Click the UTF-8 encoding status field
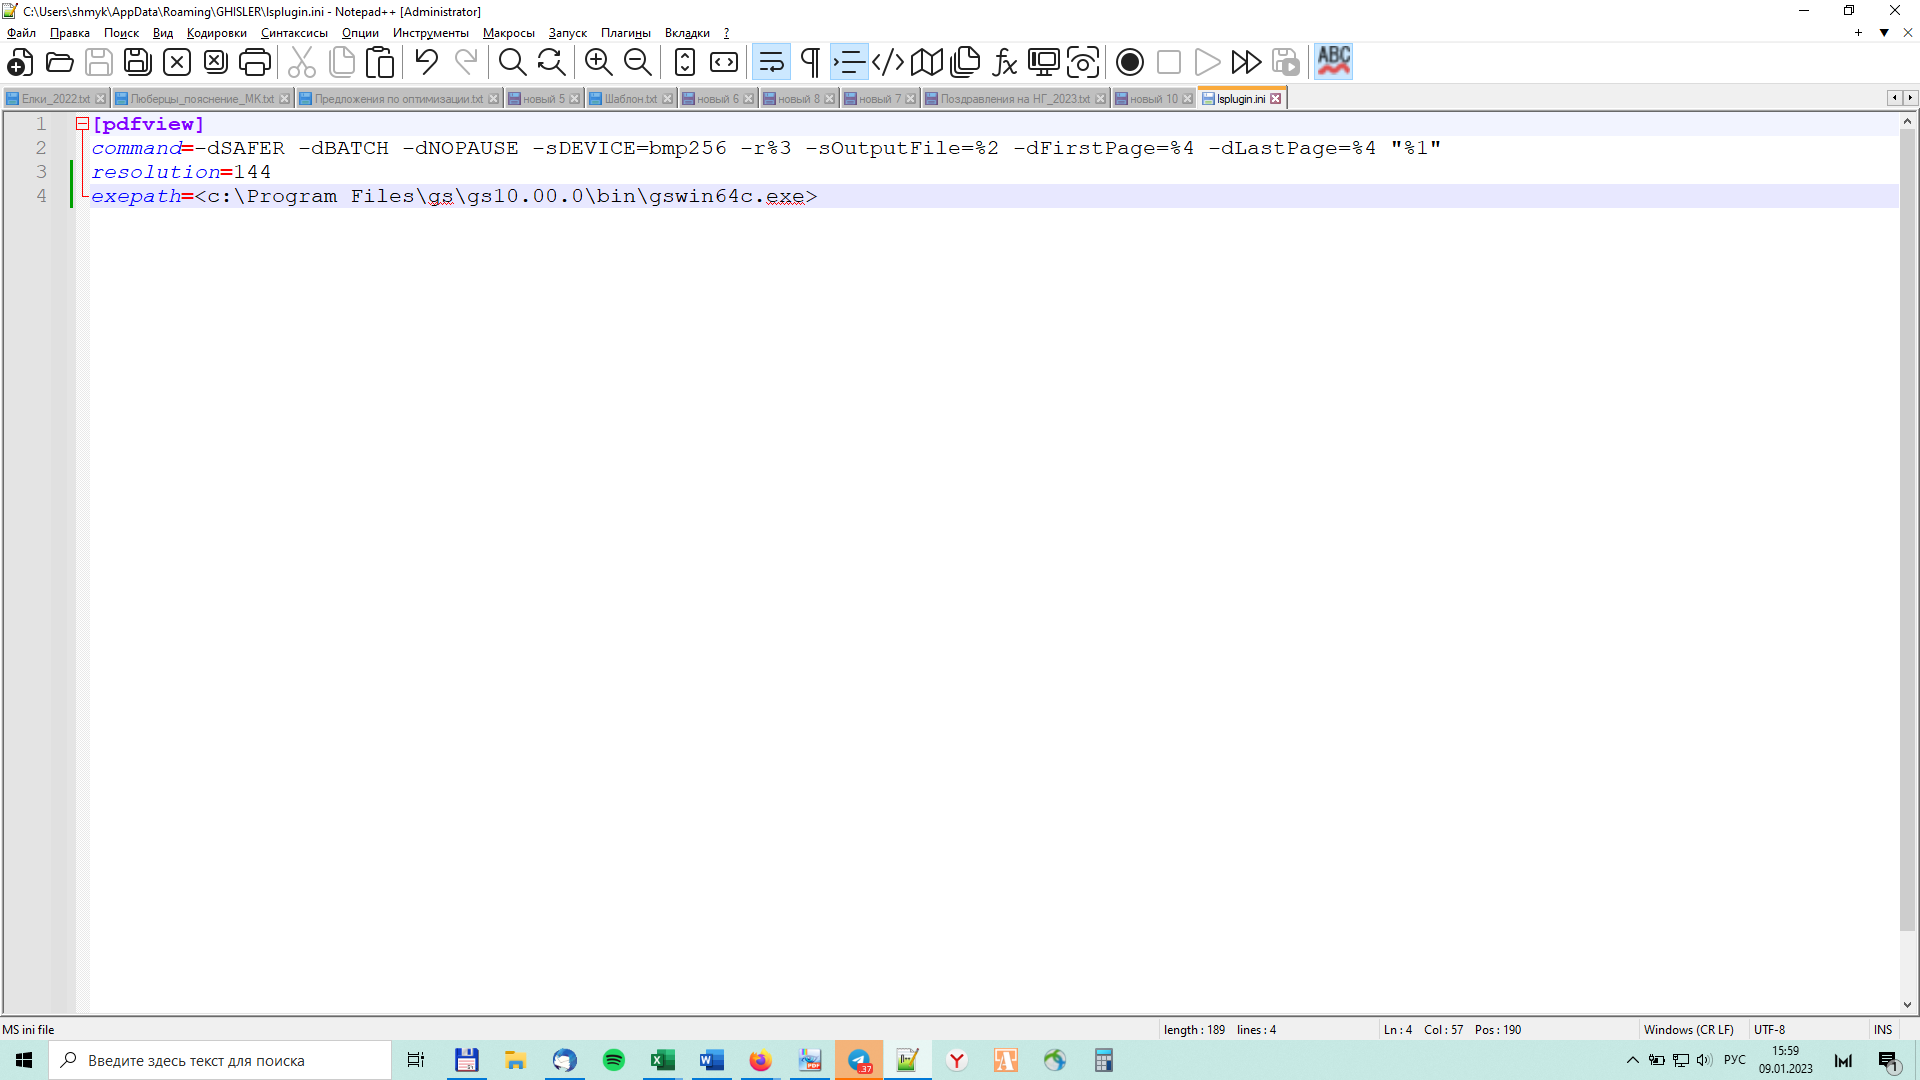Screen dimensions: 1920x1080 1769,1029
